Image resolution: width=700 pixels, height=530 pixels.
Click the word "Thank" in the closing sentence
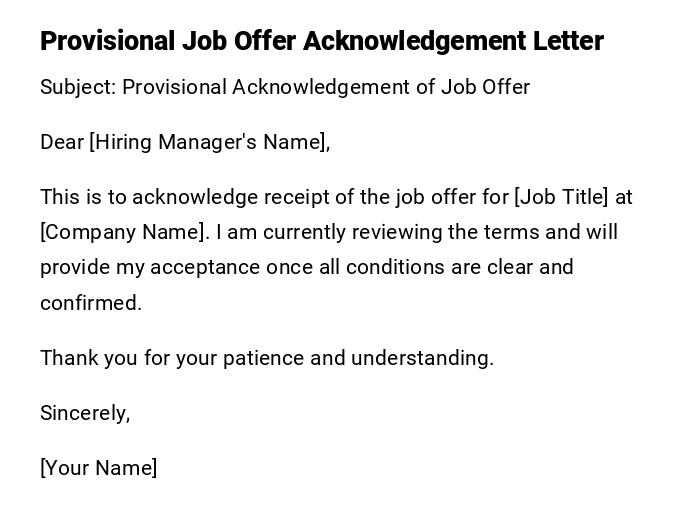(67, 358)
